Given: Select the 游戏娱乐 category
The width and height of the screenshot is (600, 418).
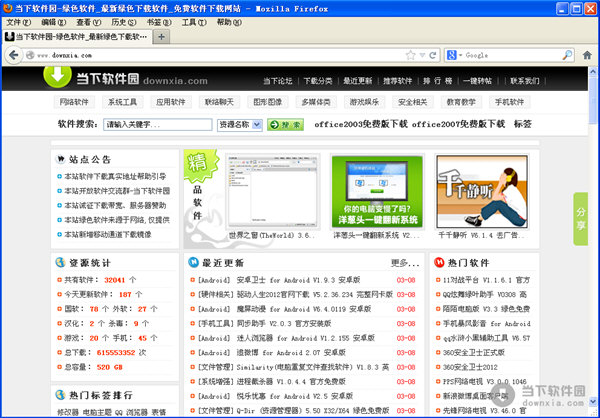Looking at the screenshot, I should click(364, 102).
